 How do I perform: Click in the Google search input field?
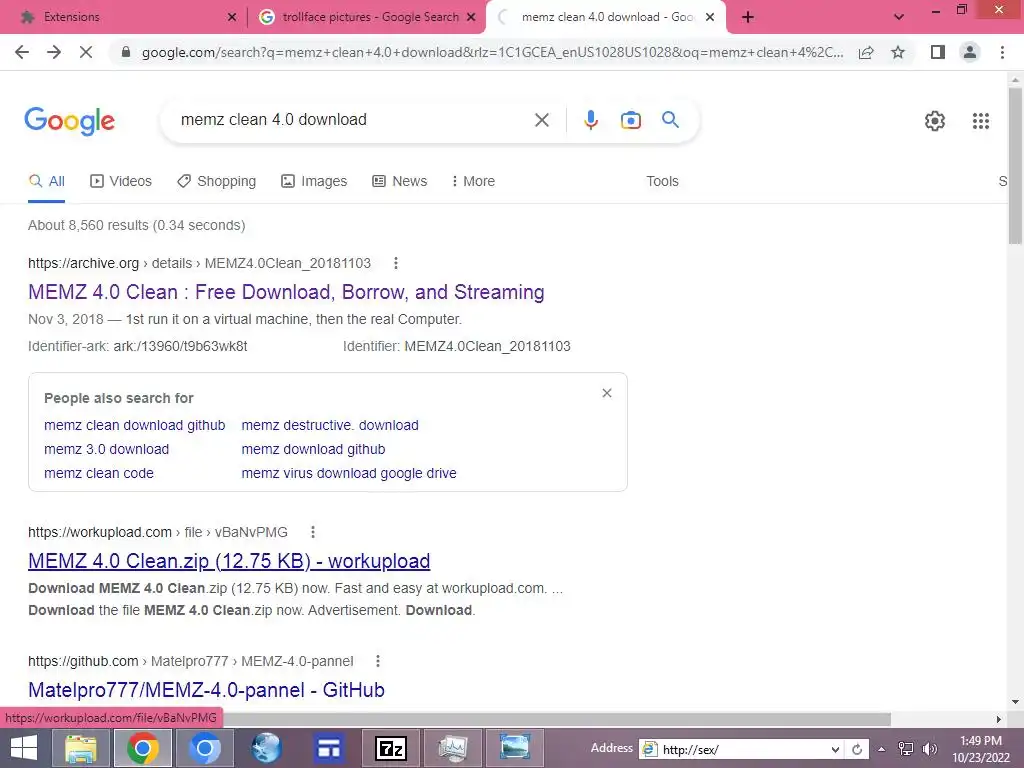353,120
